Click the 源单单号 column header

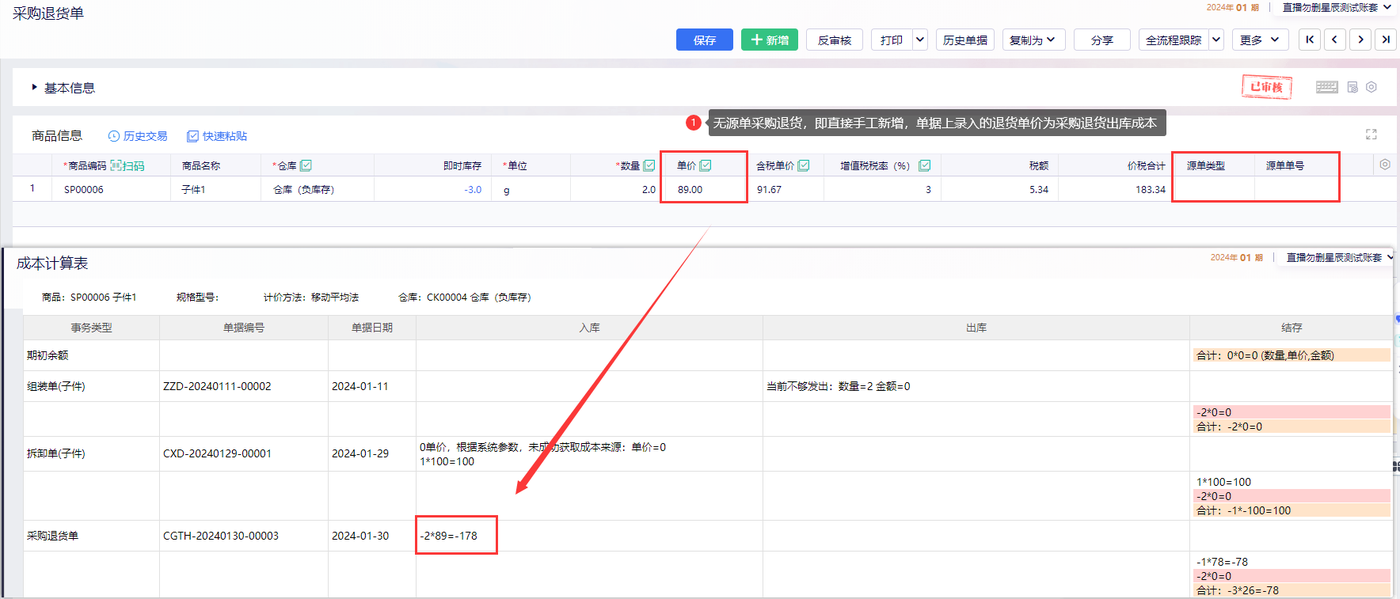[1285, 165]
